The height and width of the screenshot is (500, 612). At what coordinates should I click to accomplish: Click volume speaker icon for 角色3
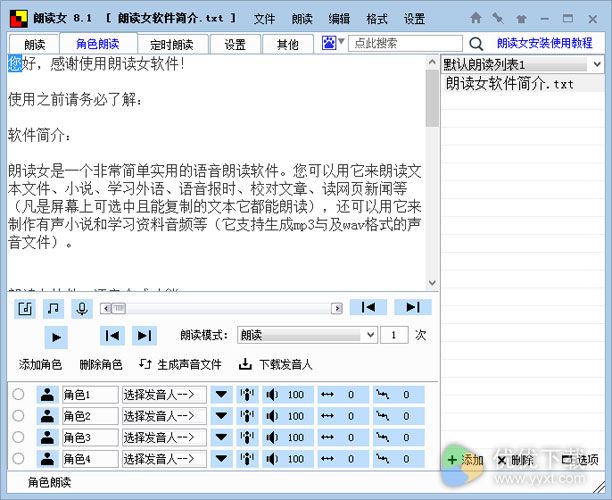point(272,438)
